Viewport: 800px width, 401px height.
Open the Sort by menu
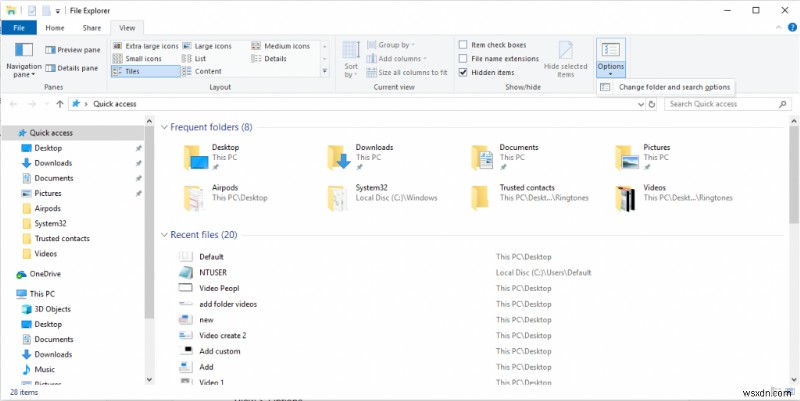351,60
